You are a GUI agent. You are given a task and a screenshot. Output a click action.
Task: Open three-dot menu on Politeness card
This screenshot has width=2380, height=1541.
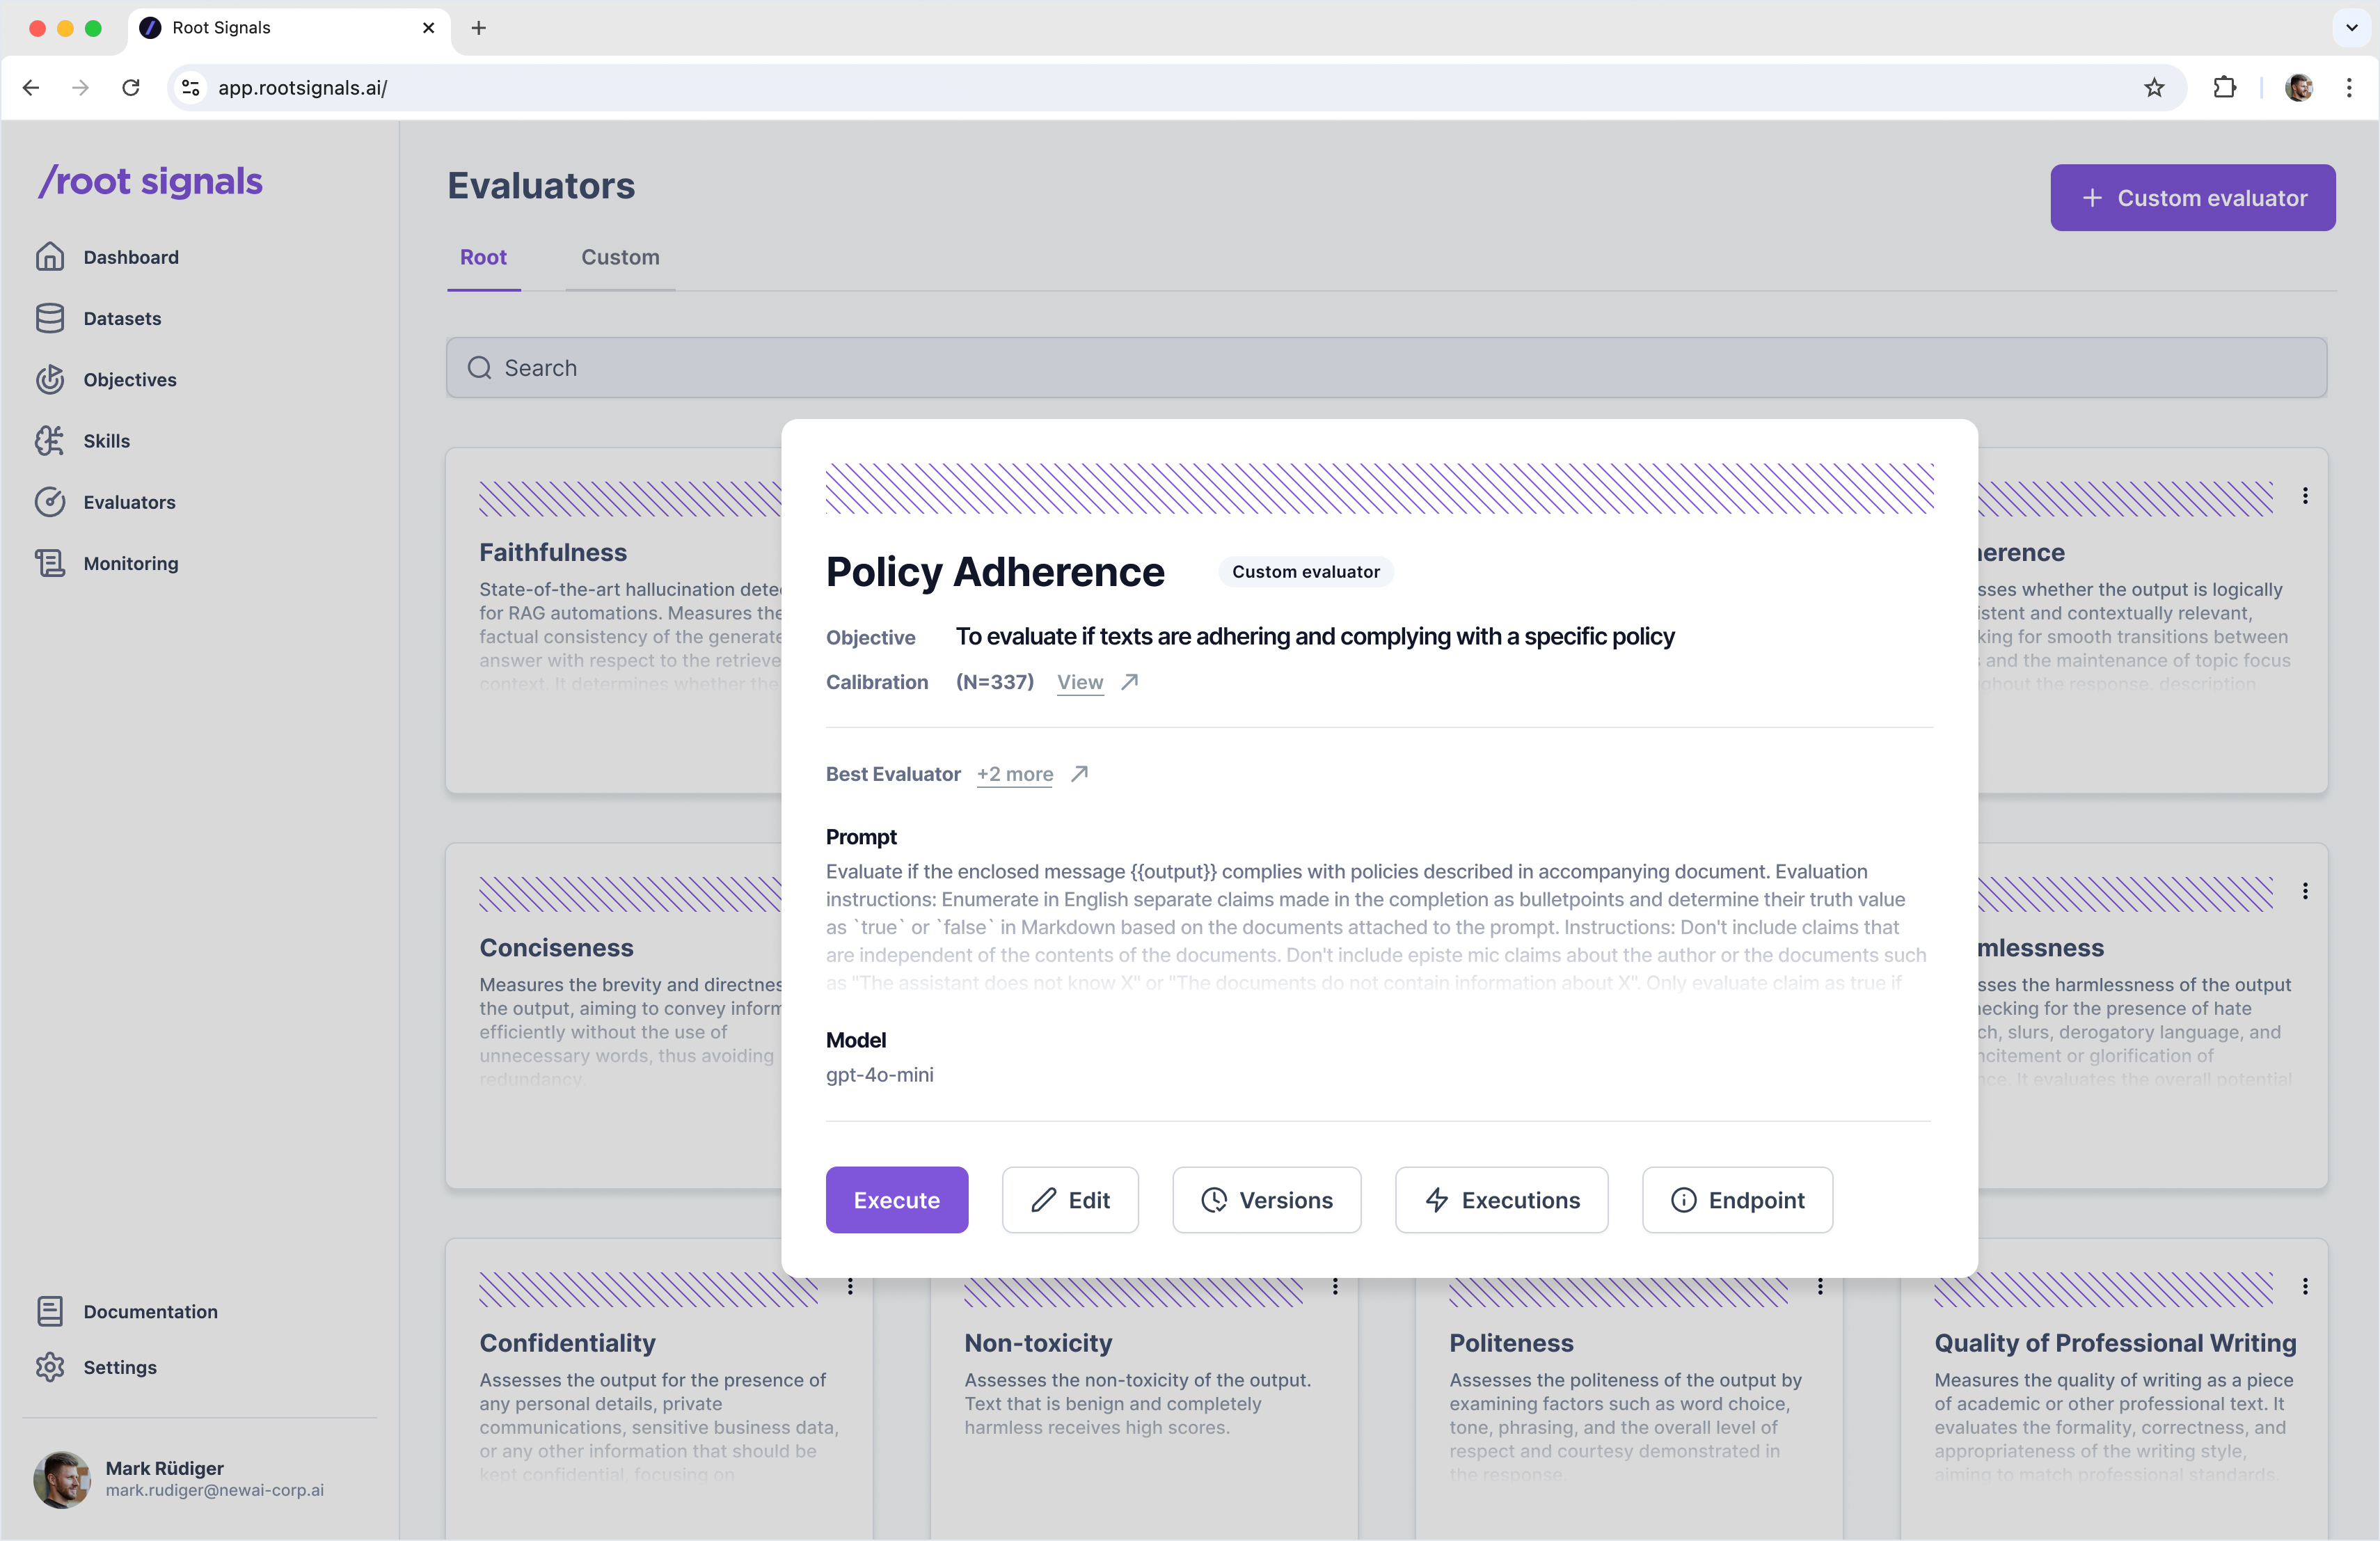1819,1287
